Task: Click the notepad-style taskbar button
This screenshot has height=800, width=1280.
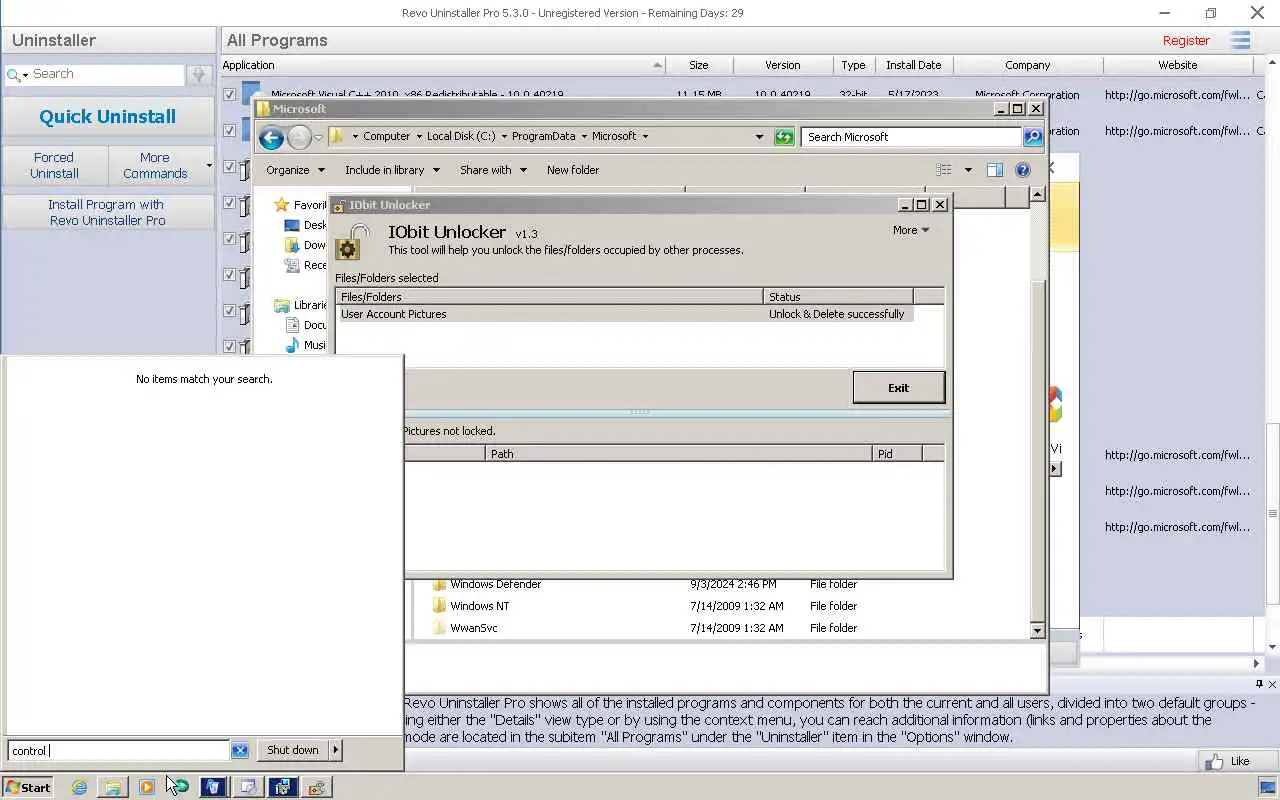Action: click(247, 787)
